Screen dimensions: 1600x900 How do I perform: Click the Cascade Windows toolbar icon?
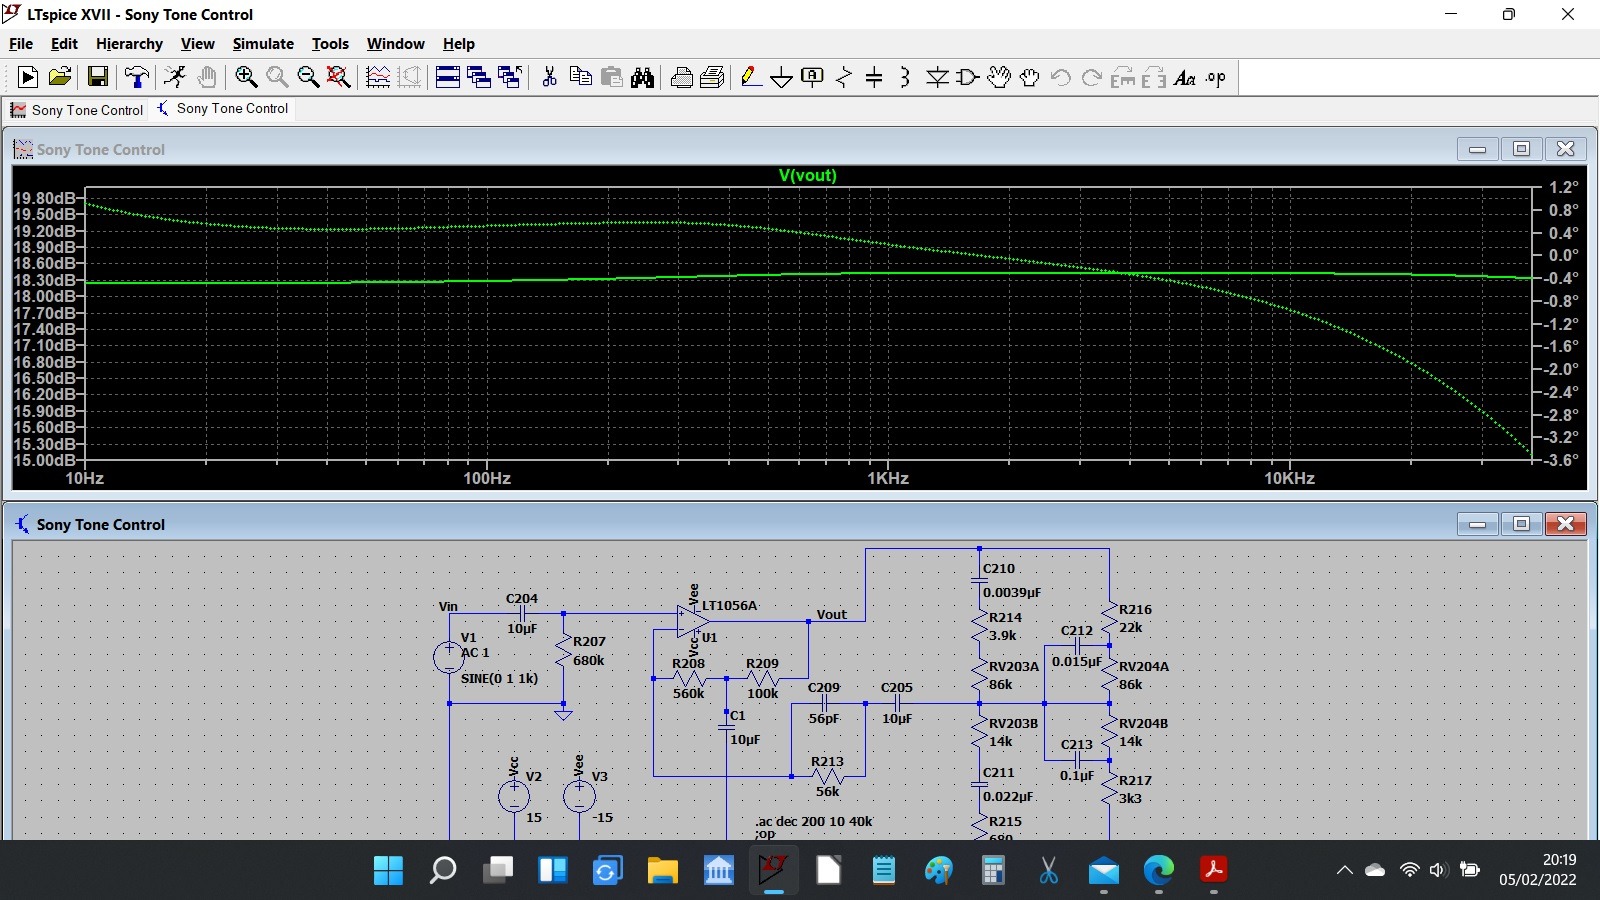coord(479,77)
